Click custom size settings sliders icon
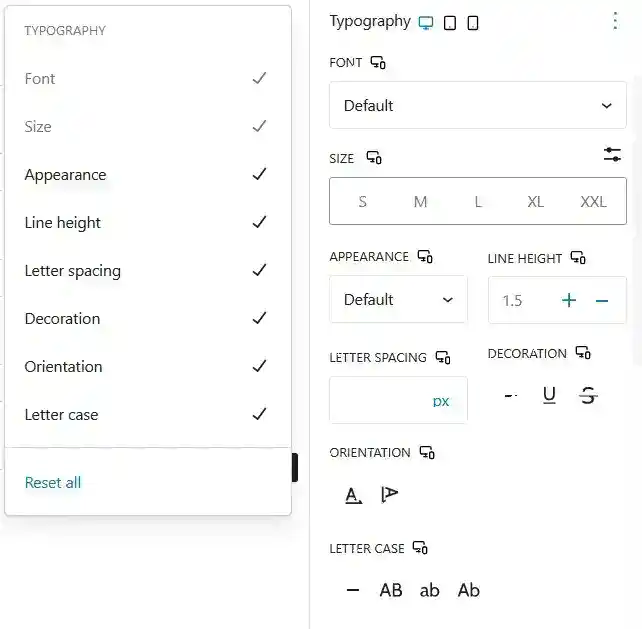 pyautogui.click(x=612, y=155)
